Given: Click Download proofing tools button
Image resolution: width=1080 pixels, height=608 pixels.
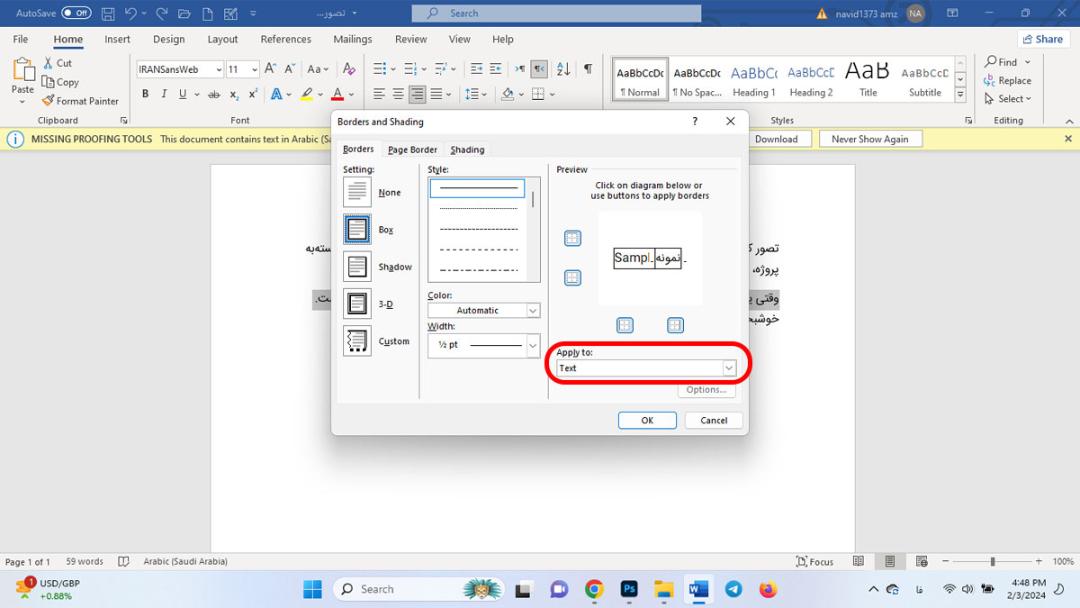Looking at the screenshot, I should tap(776, 139).
